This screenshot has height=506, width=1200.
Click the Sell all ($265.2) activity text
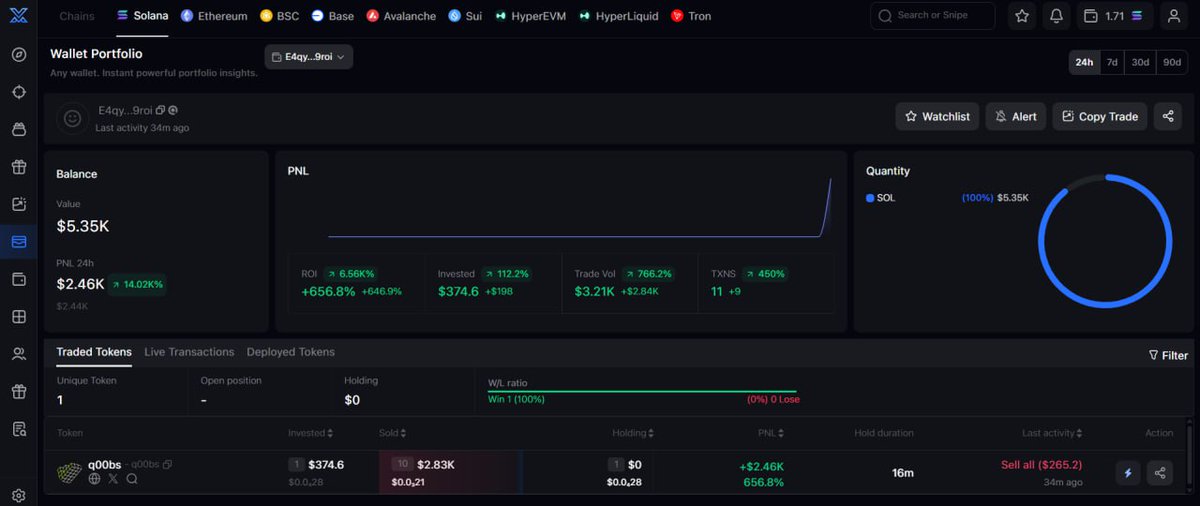coord(1041,465)
